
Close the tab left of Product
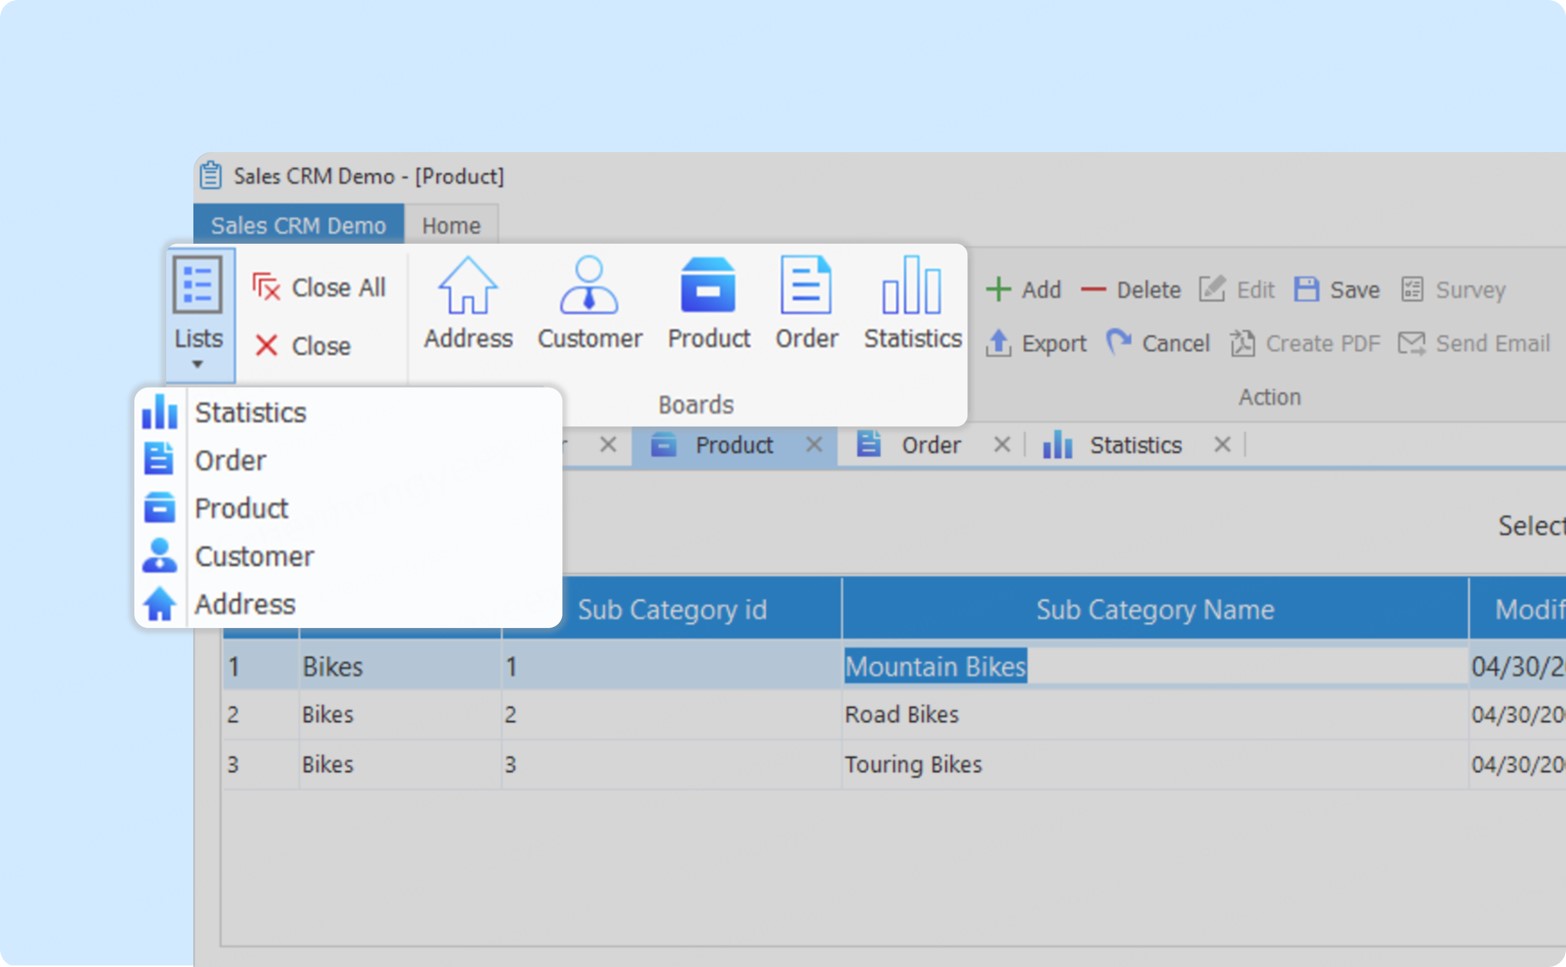[x=608, y=445]
